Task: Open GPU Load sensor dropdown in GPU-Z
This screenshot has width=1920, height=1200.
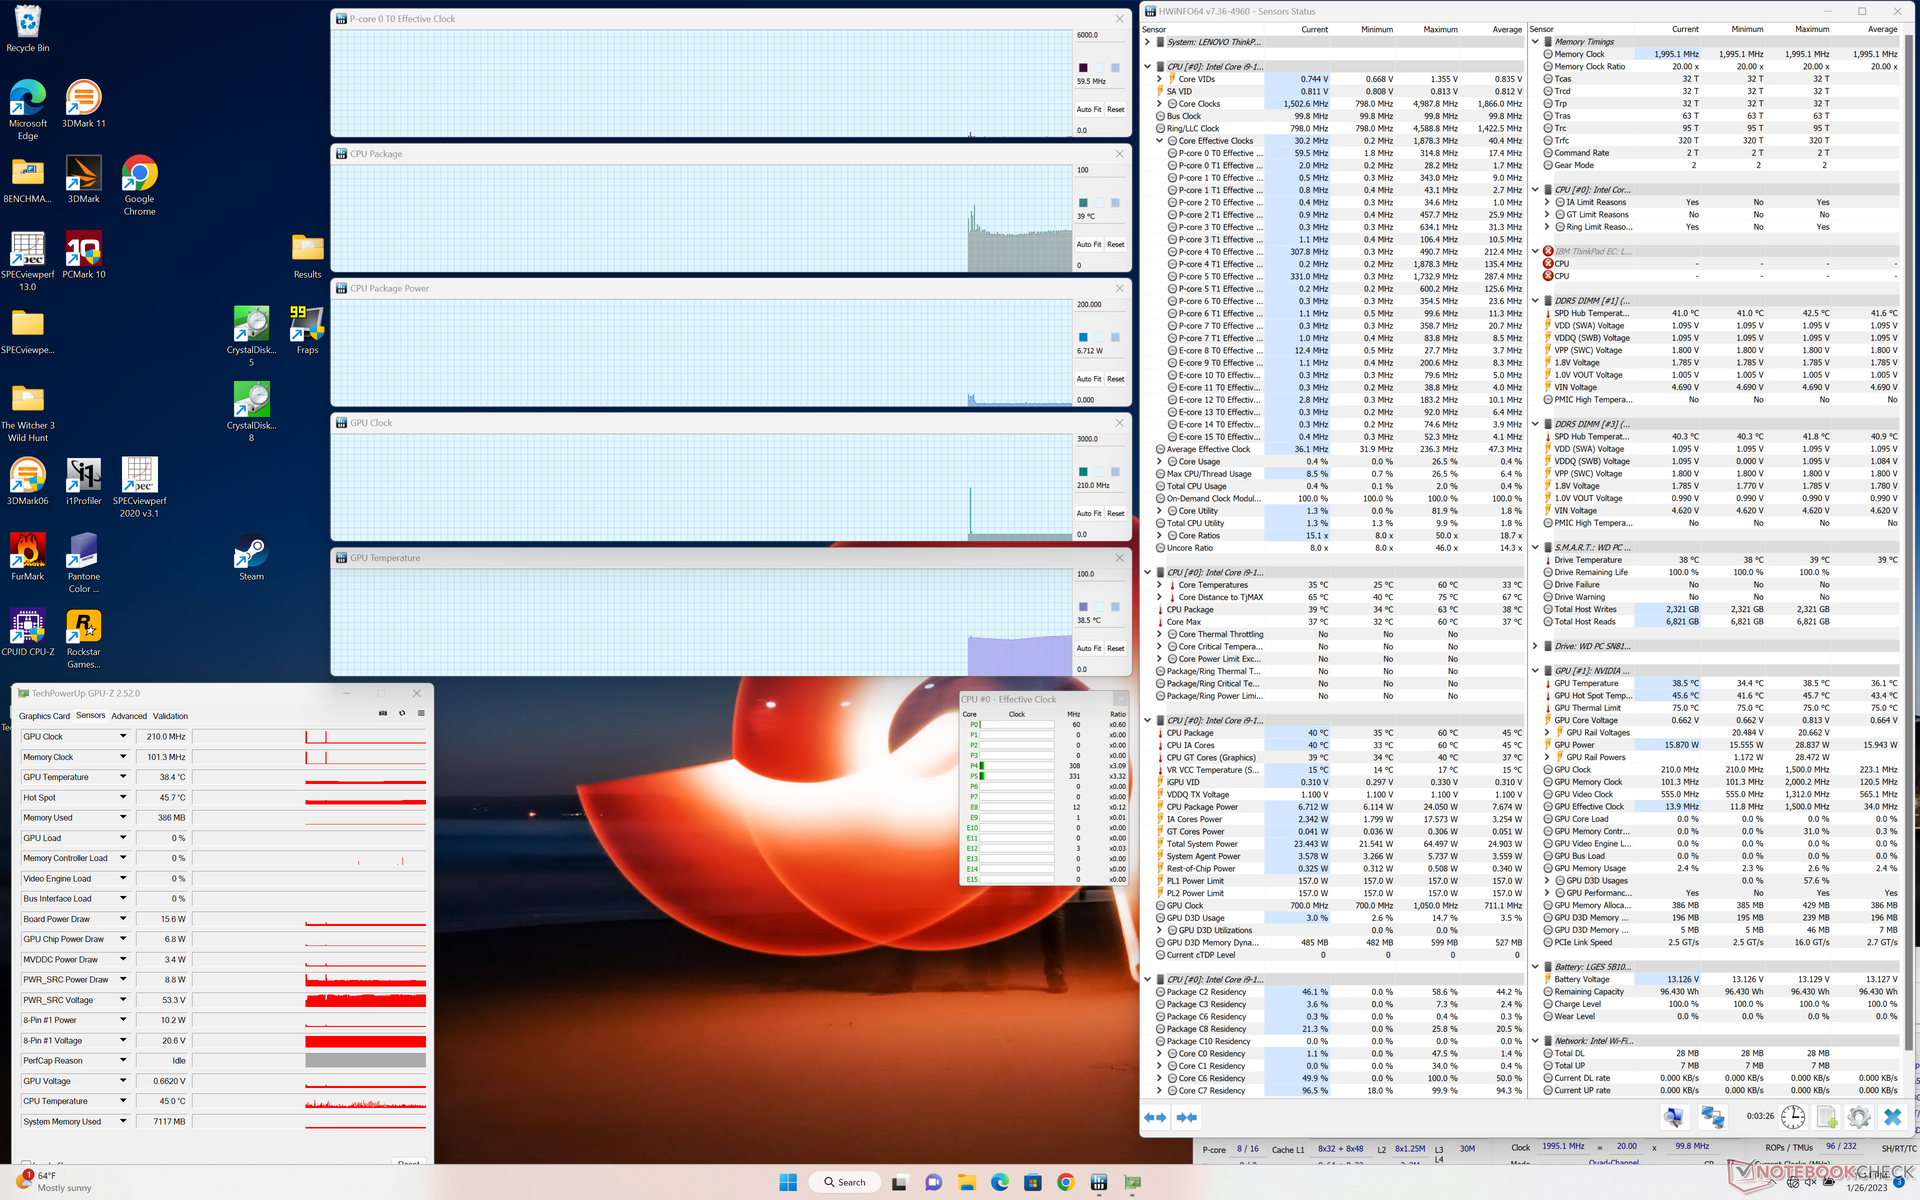Action: 123,838
